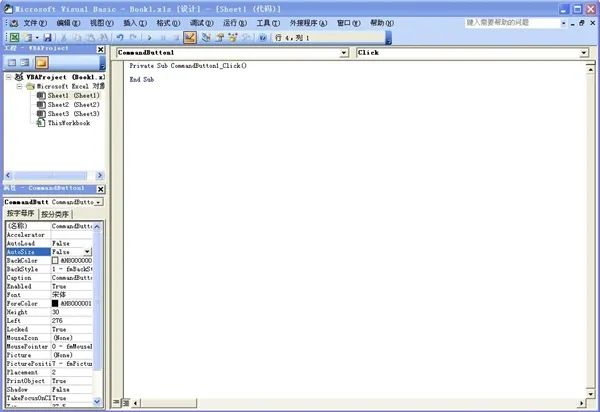Open Project Explorer from the toolbar
This screenshot has width=600, height=412.
207,37
